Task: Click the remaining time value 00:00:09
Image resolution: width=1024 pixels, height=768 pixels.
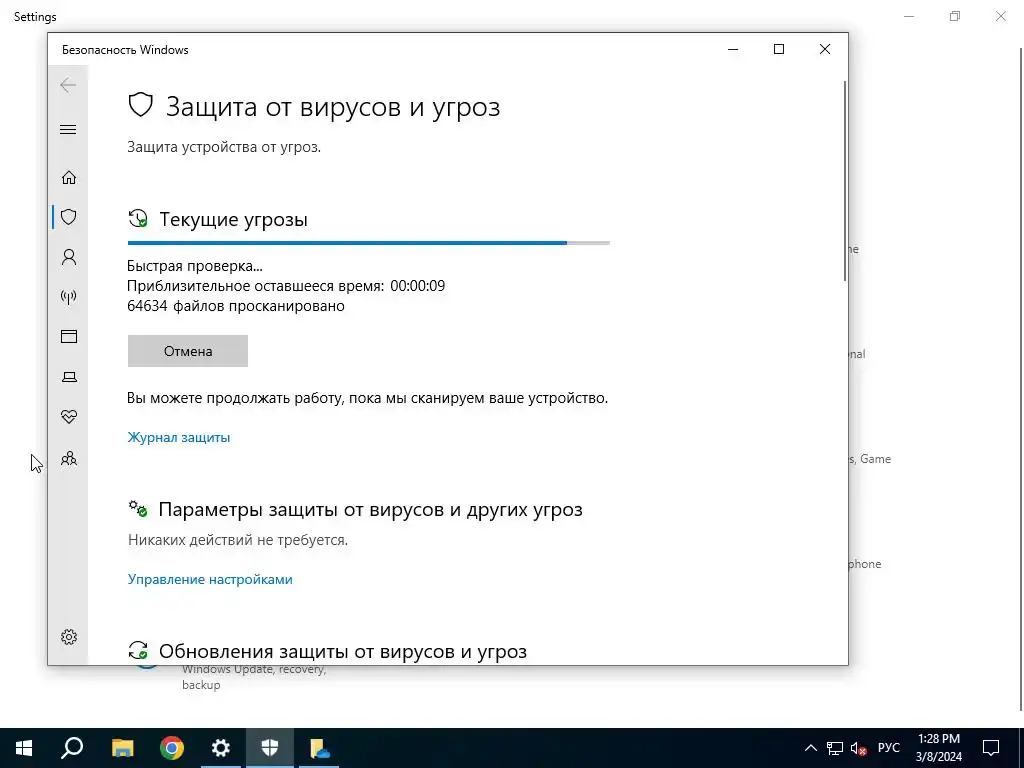Action: coord(417,286)
